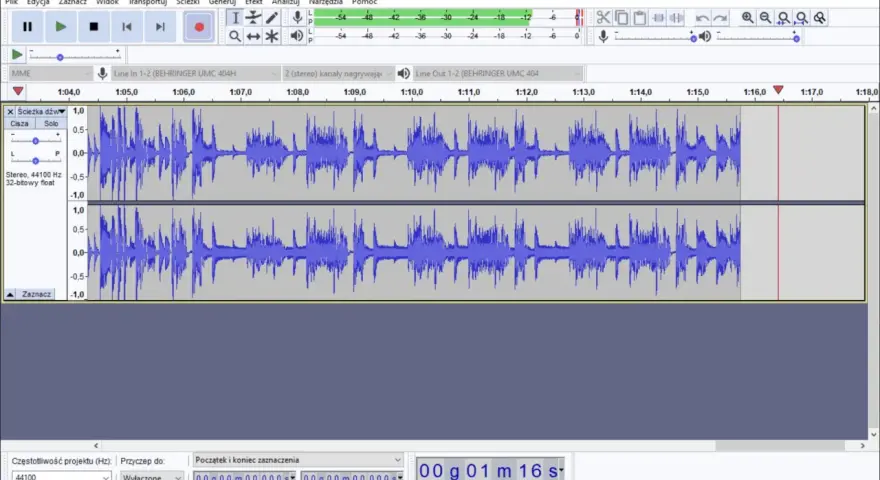Click the Paste clipboard icon
The height and width of the screenshot is (480, 880).
click(639, 17)
